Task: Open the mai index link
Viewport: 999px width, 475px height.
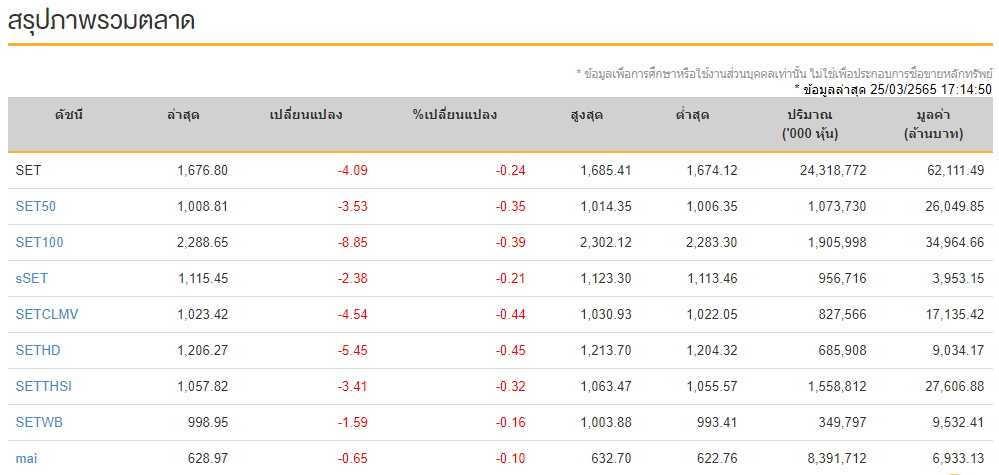Action: (x=26, y=458)
